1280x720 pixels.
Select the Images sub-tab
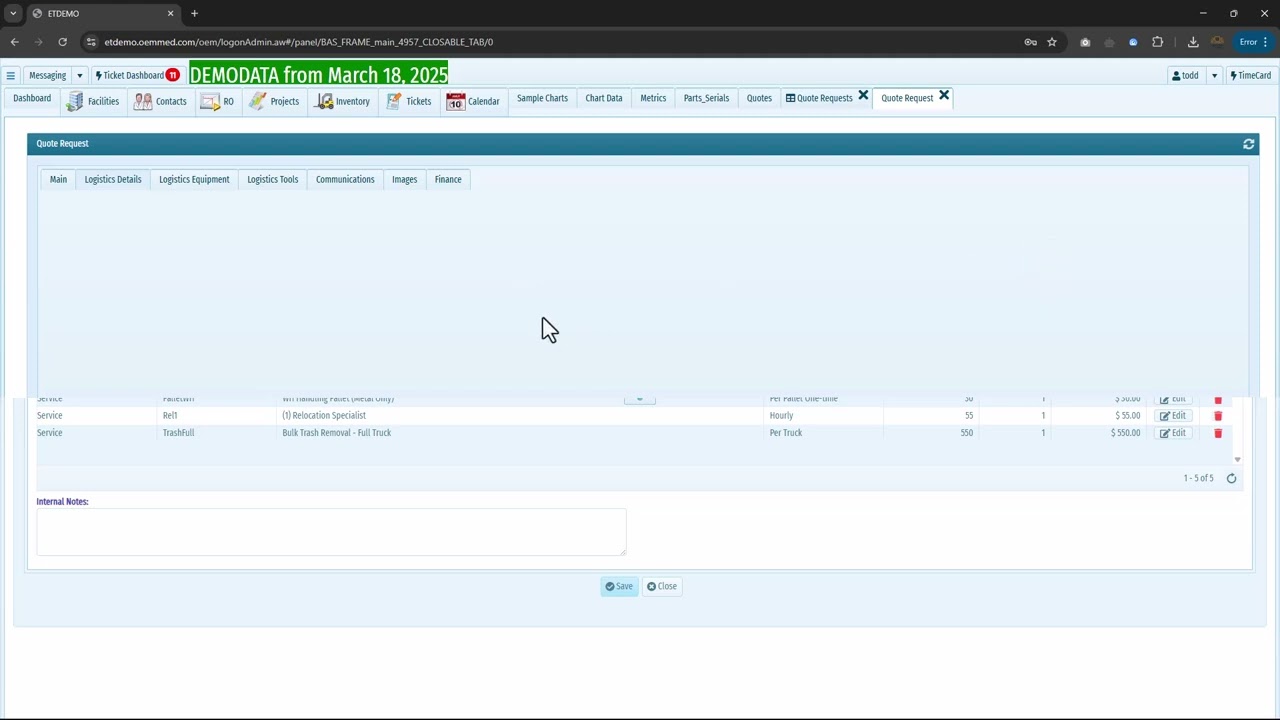coord(404,179)
